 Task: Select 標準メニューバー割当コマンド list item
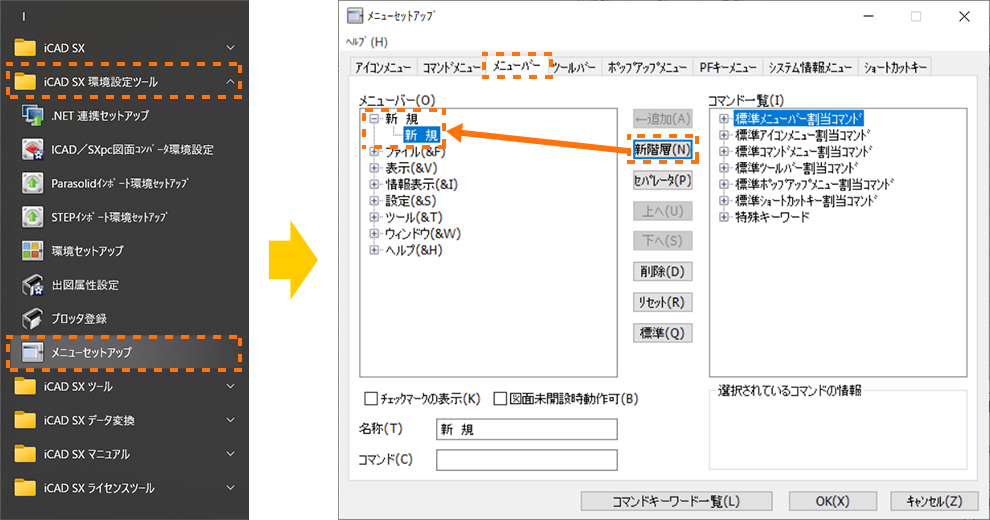(798, 119)
